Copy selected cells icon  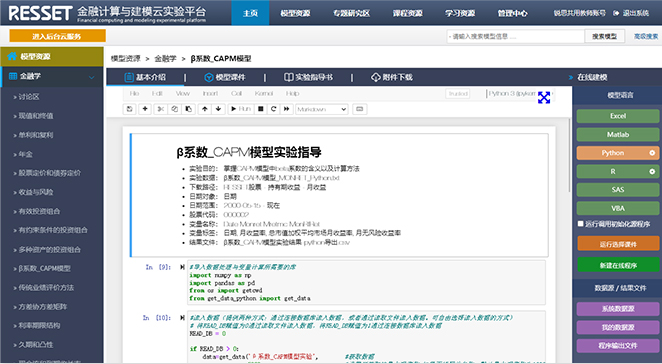tap(174, 109)
